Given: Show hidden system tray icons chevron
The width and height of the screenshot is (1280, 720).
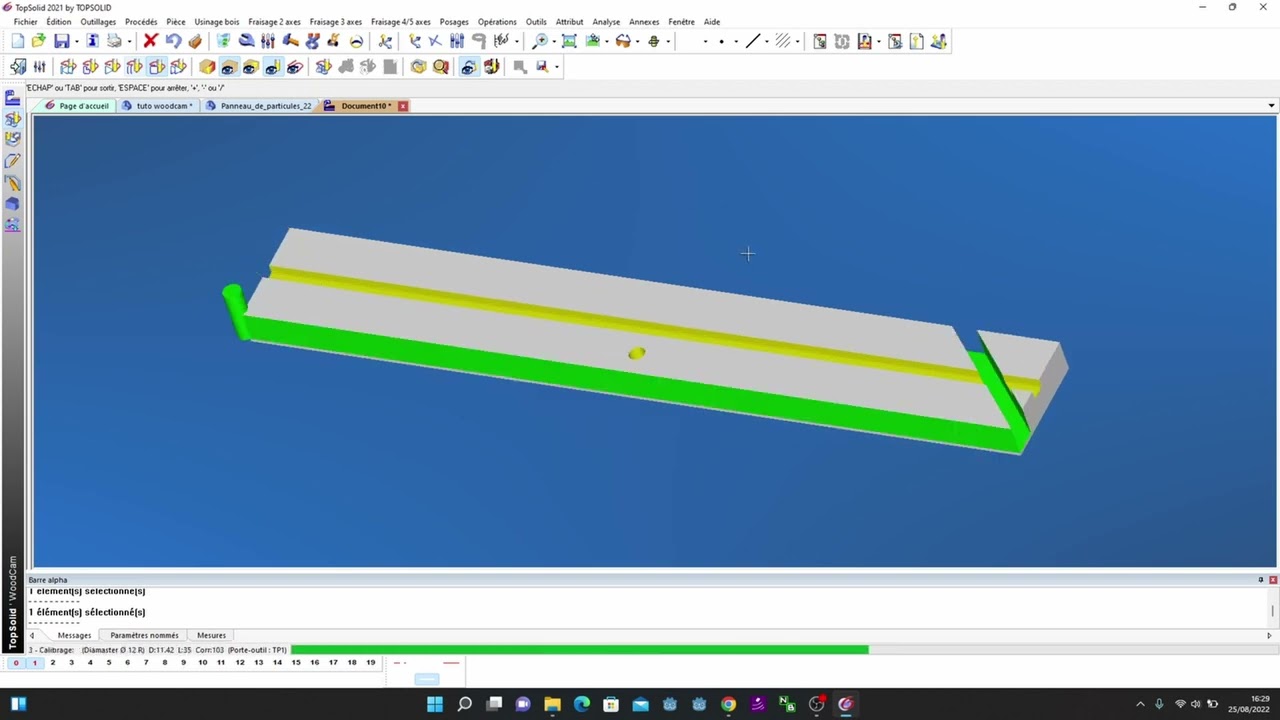Looking at the screenshot, I should [1140, 704].
